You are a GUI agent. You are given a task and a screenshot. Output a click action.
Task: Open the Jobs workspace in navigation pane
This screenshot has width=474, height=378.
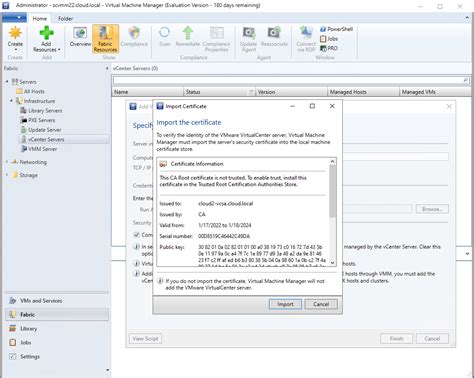click(x=57, y=342)
